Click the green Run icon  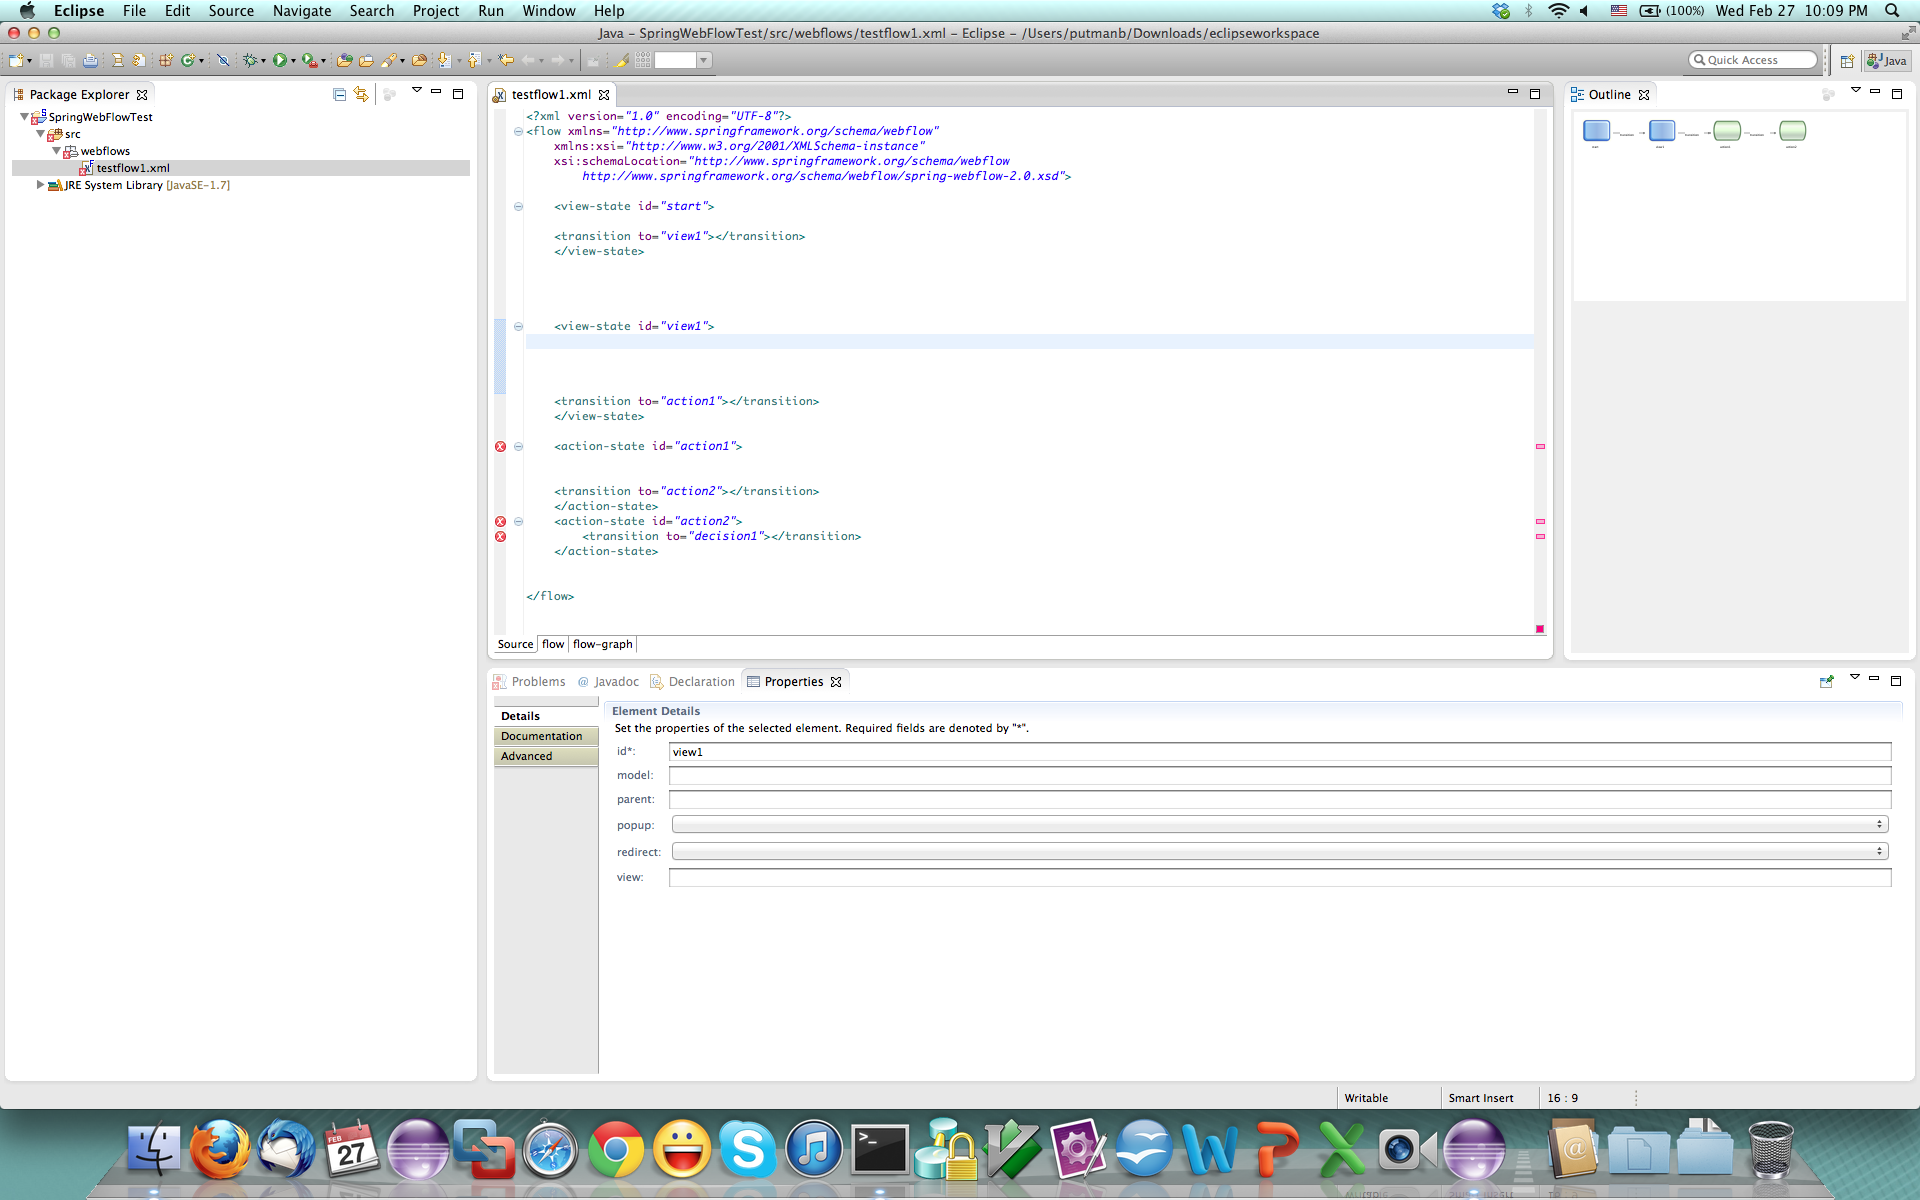(280, 61)
